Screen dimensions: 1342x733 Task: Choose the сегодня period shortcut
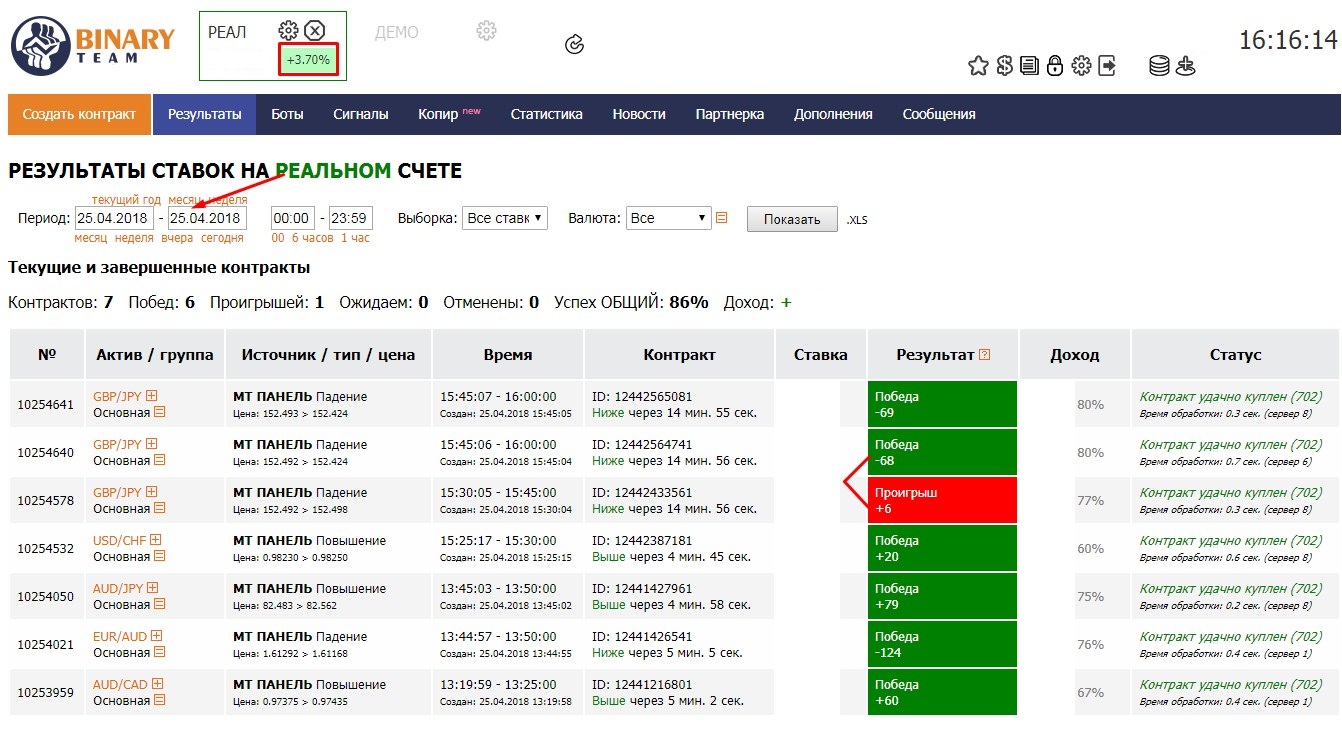point(222,238)
